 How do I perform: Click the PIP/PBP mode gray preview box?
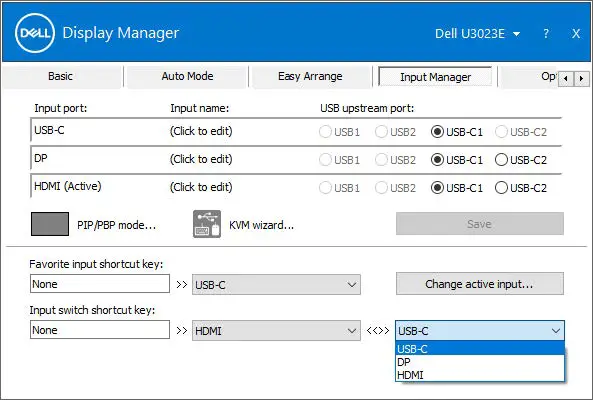pos(50,224)
